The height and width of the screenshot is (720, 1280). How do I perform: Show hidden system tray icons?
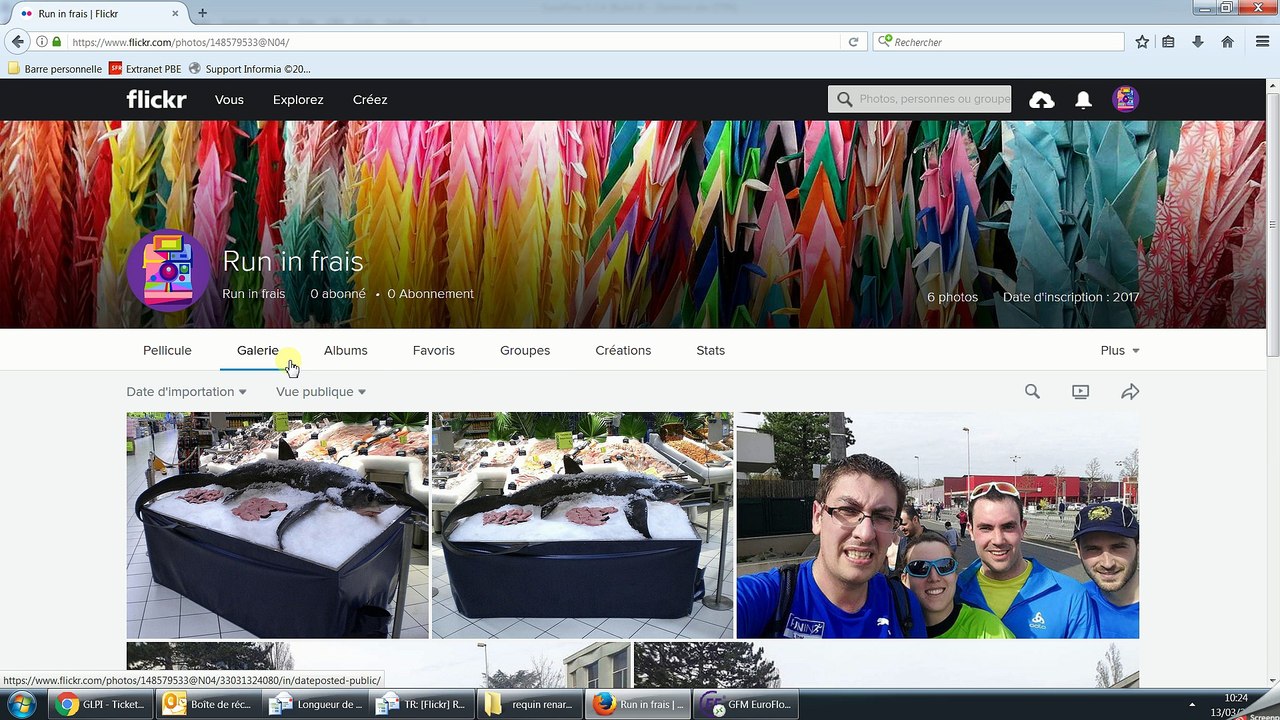(1192, 704)
